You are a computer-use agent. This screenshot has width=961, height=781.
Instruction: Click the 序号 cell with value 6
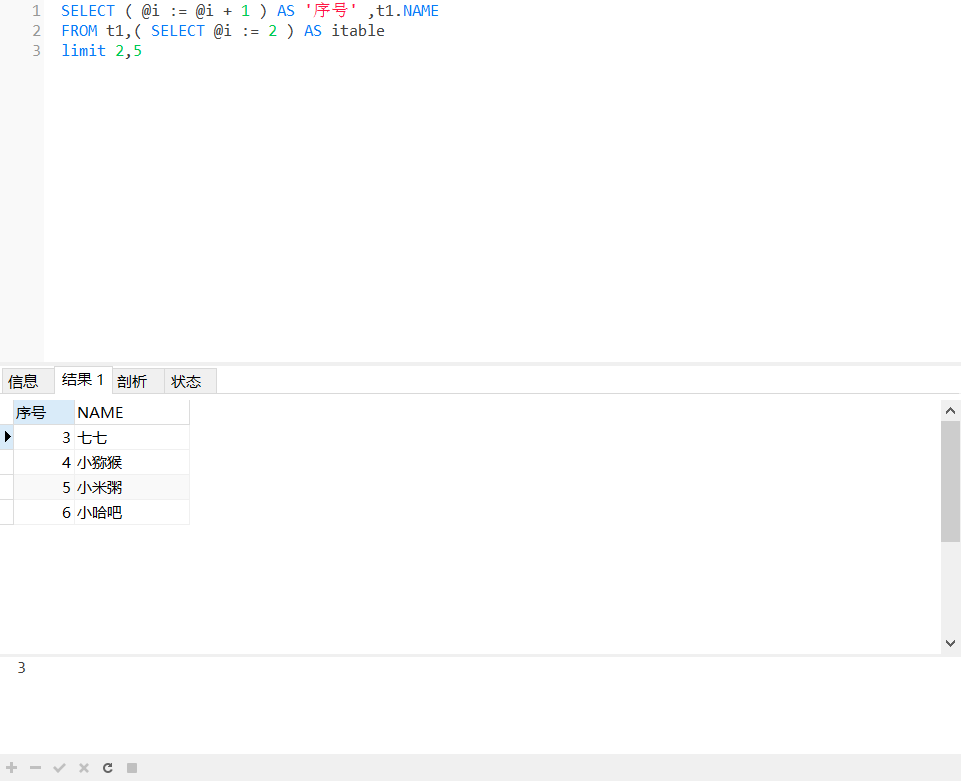tap(44, 512)
